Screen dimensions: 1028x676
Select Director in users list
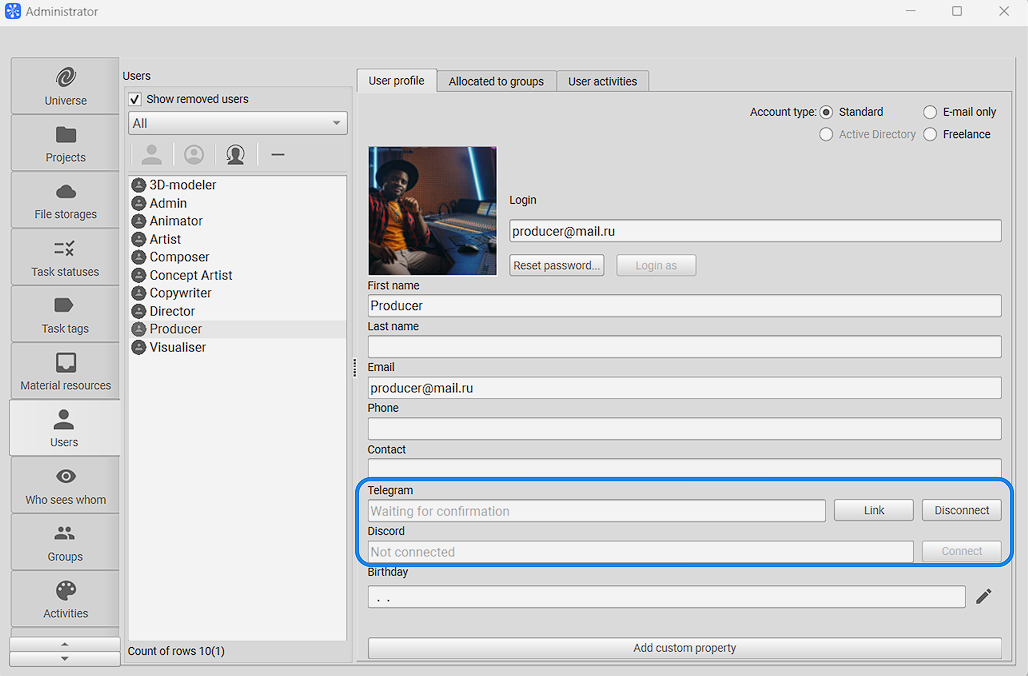(x=237, y=311)
